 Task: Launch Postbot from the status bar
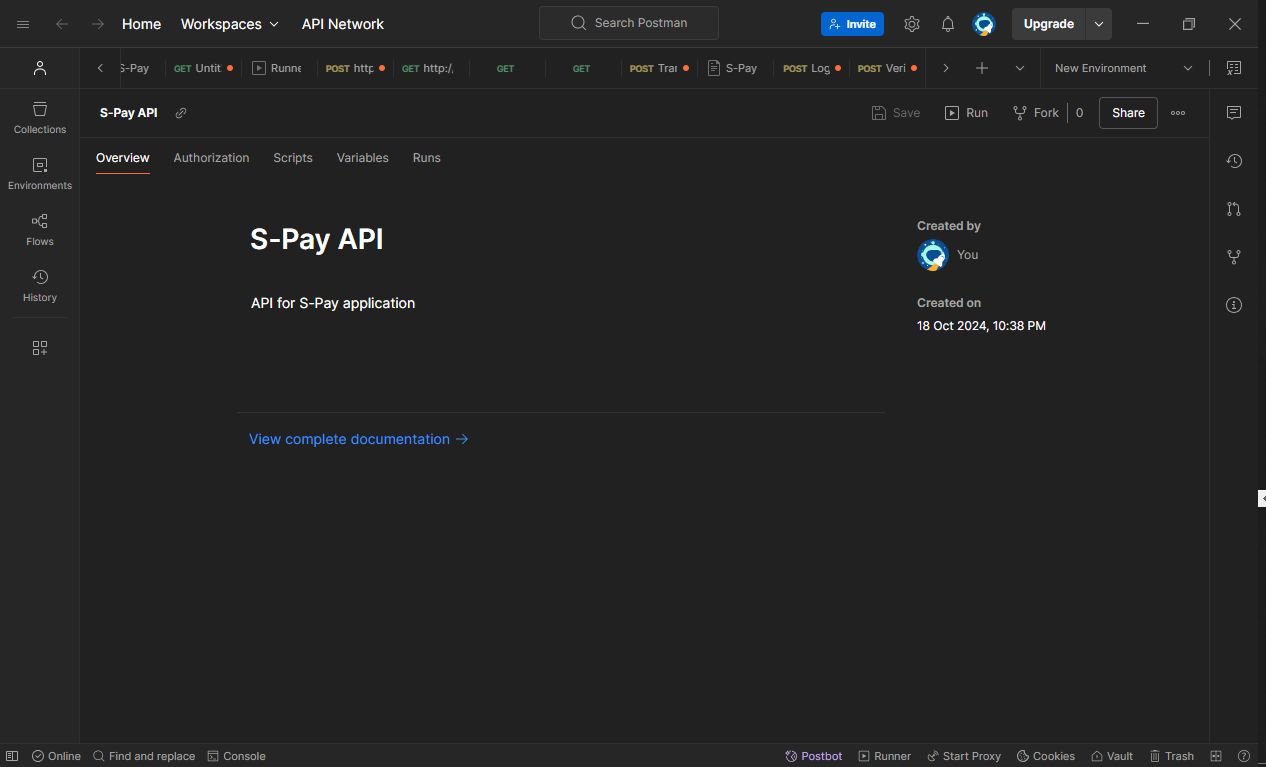click(813, 756)
